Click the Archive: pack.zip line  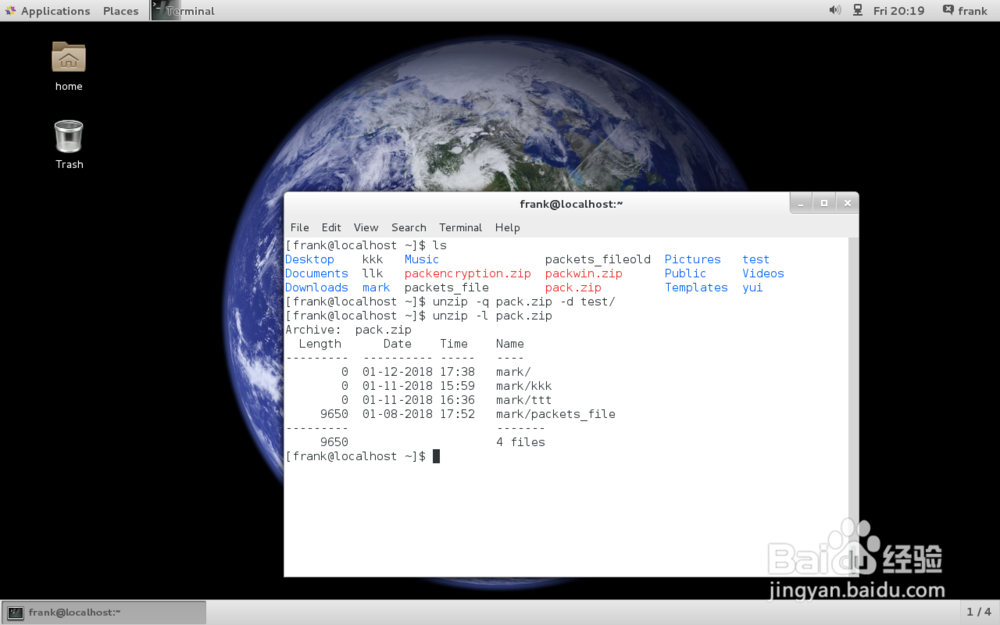[348, 330]
